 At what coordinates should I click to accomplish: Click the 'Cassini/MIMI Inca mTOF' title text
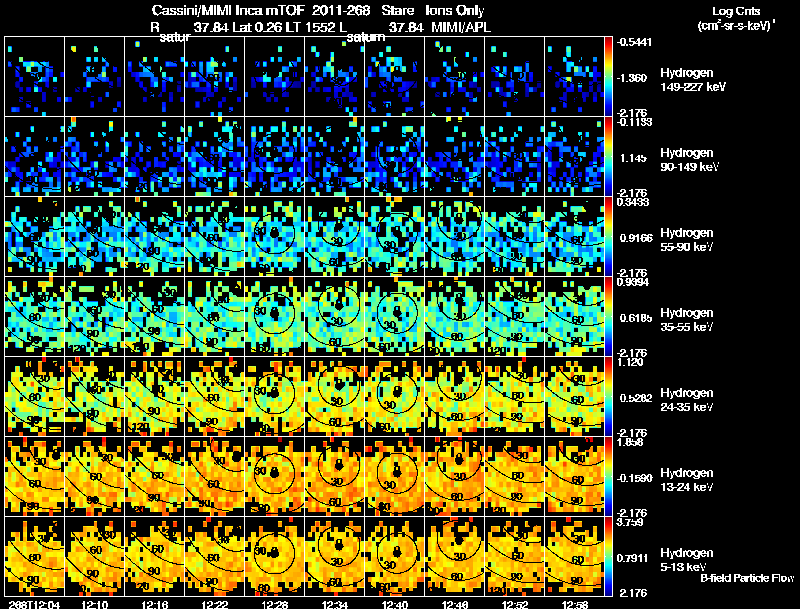click(228, 10)
